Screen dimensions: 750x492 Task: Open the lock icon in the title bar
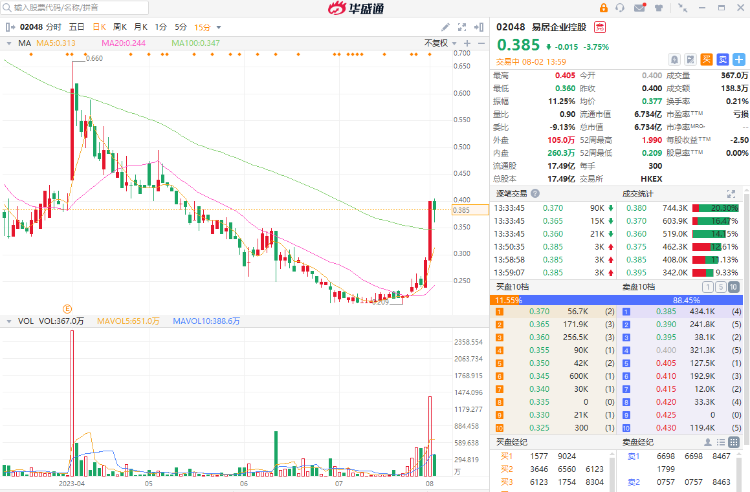[604, 8]
